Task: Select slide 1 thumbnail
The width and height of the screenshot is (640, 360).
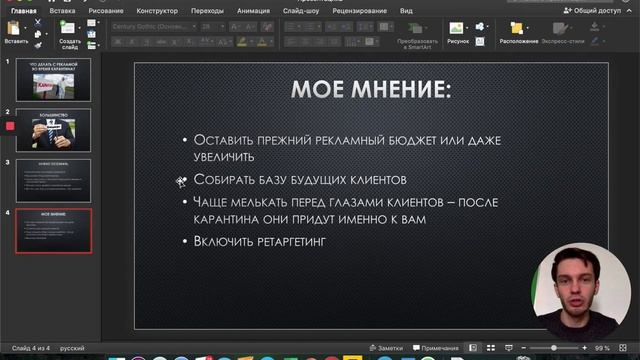Action: click(x=53, y=80)
